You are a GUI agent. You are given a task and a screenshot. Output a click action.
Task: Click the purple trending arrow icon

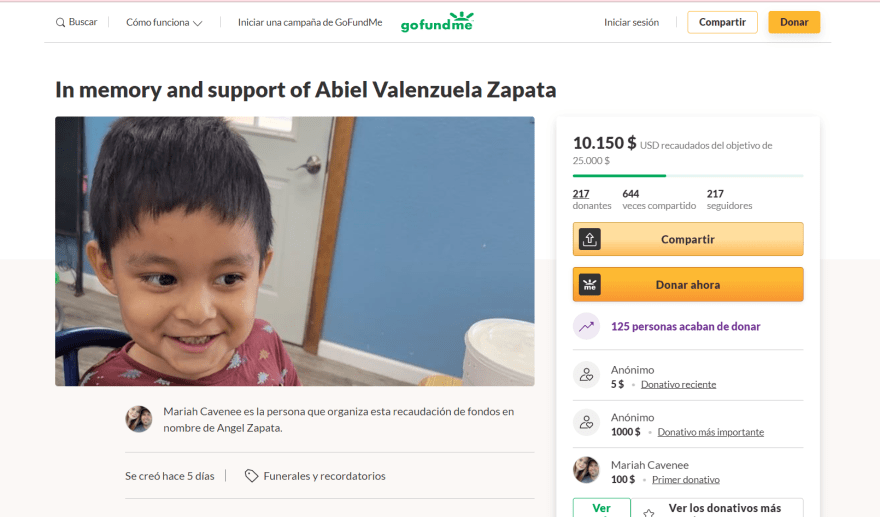[586, 326]
